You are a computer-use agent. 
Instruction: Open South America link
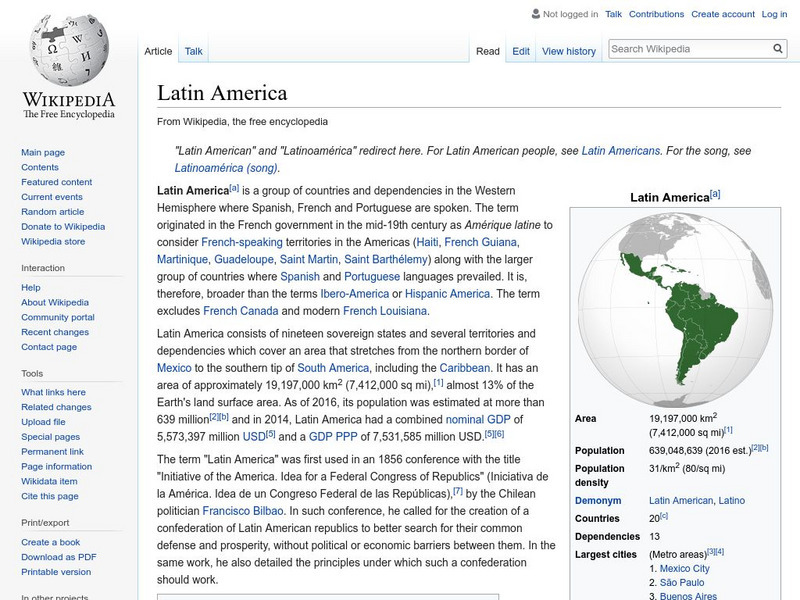click(333, 368)
